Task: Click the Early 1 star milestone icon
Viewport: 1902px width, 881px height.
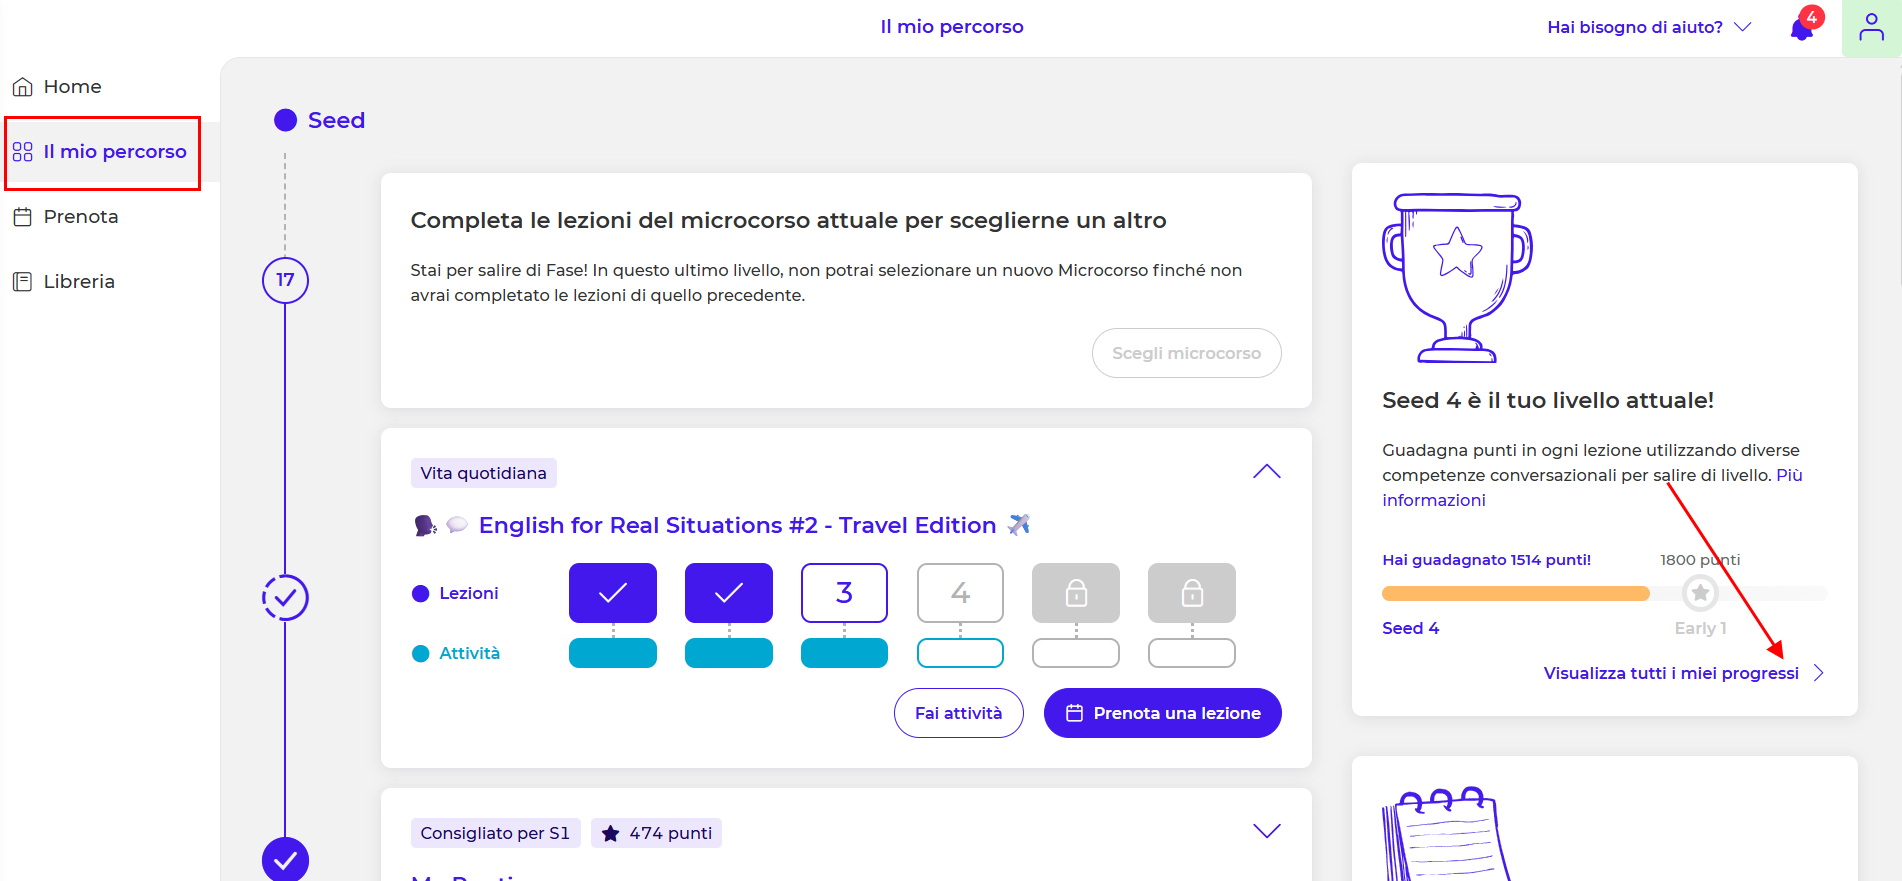Action: tap(1700, 593)
